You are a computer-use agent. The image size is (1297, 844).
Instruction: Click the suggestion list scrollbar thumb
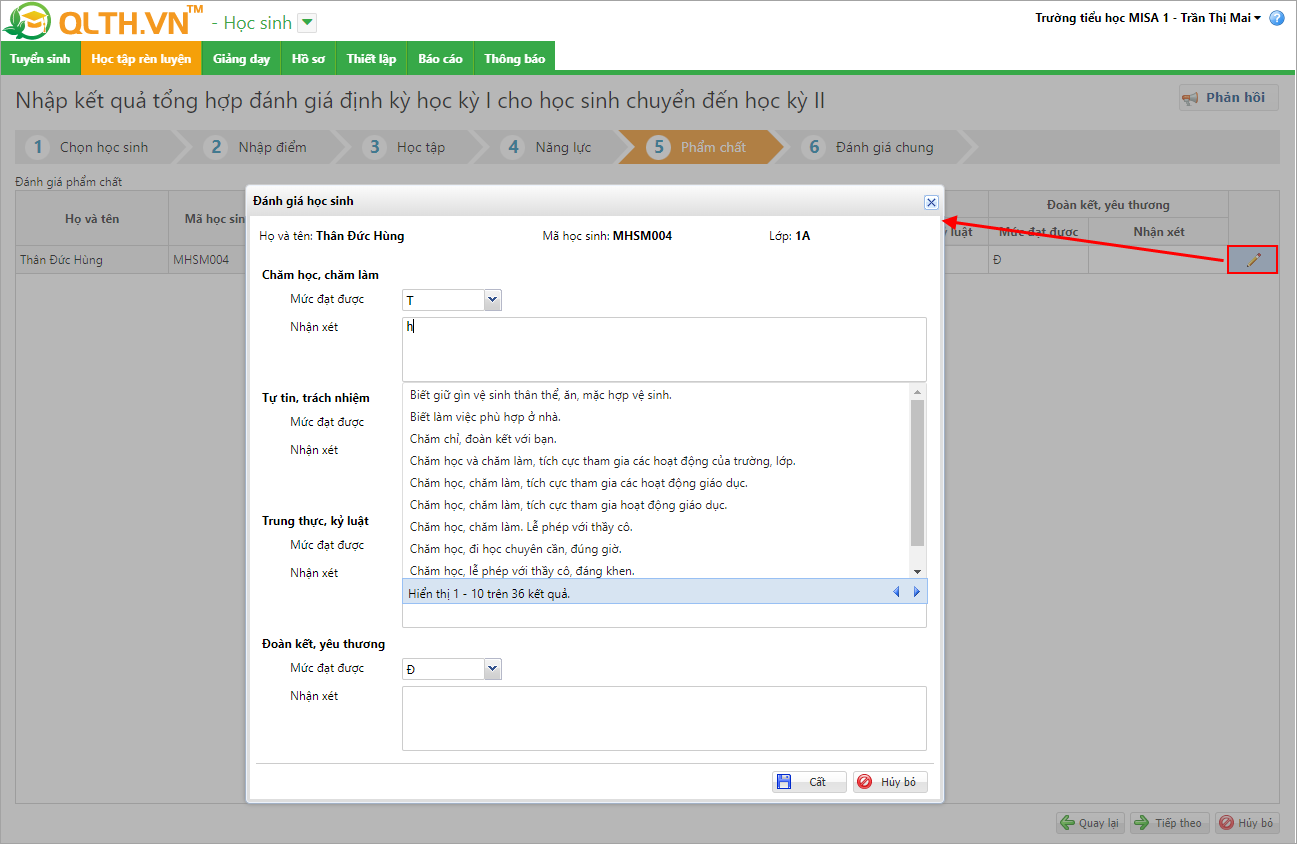(917, 472)
